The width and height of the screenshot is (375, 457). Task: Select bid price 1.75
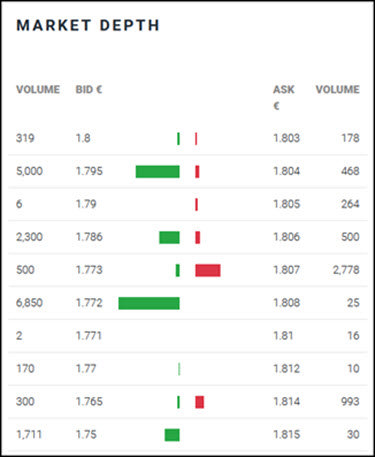coord(86,434)
